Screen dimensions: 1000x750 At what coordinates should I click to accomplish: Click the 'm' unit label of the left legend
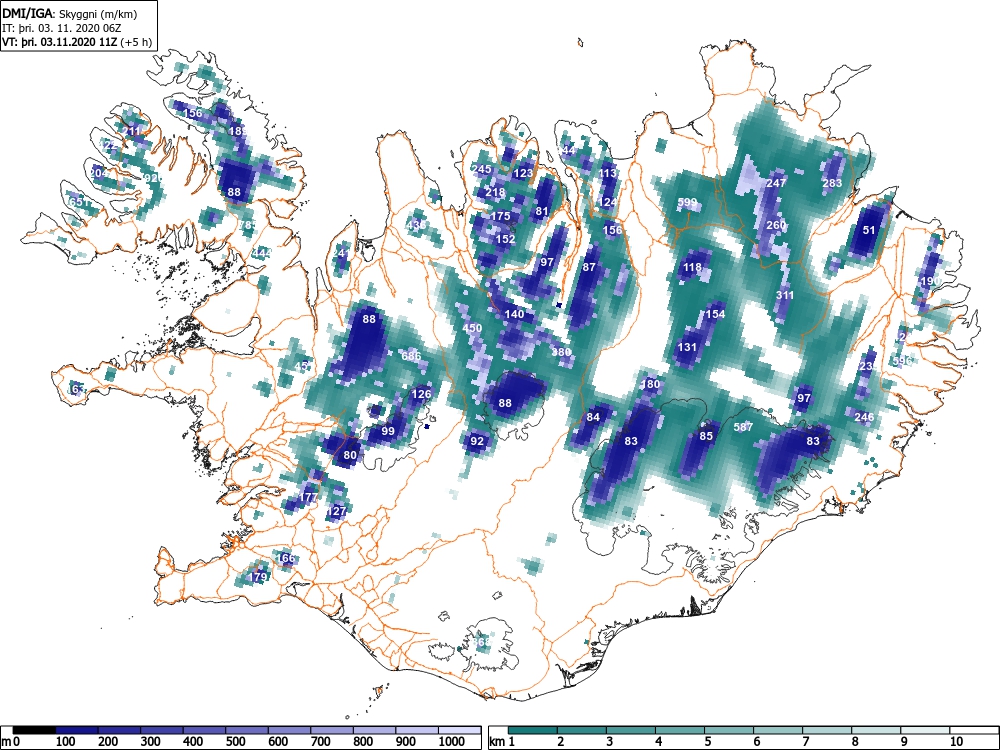coord(6,742)
